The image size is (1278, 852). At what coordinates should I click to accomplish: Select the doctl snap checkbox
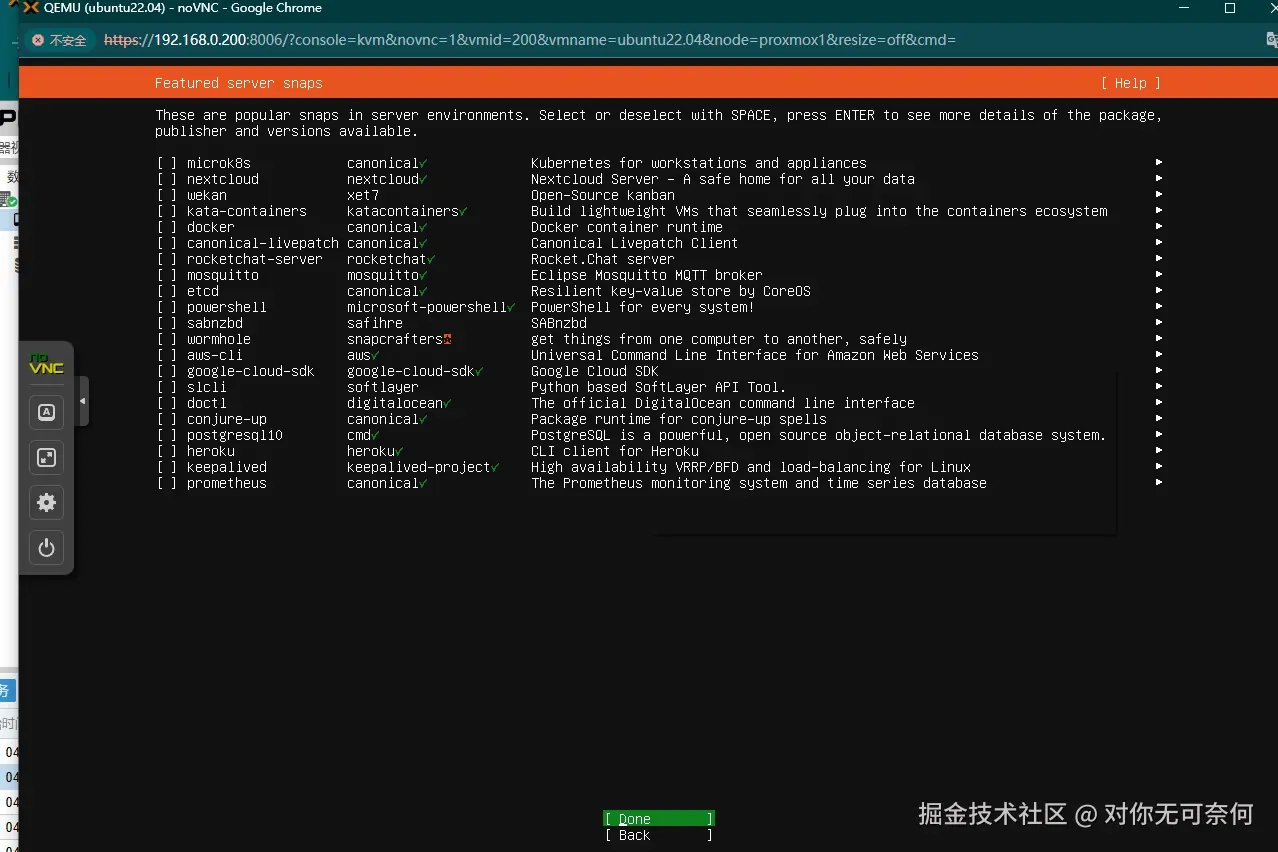pos(166,403)
